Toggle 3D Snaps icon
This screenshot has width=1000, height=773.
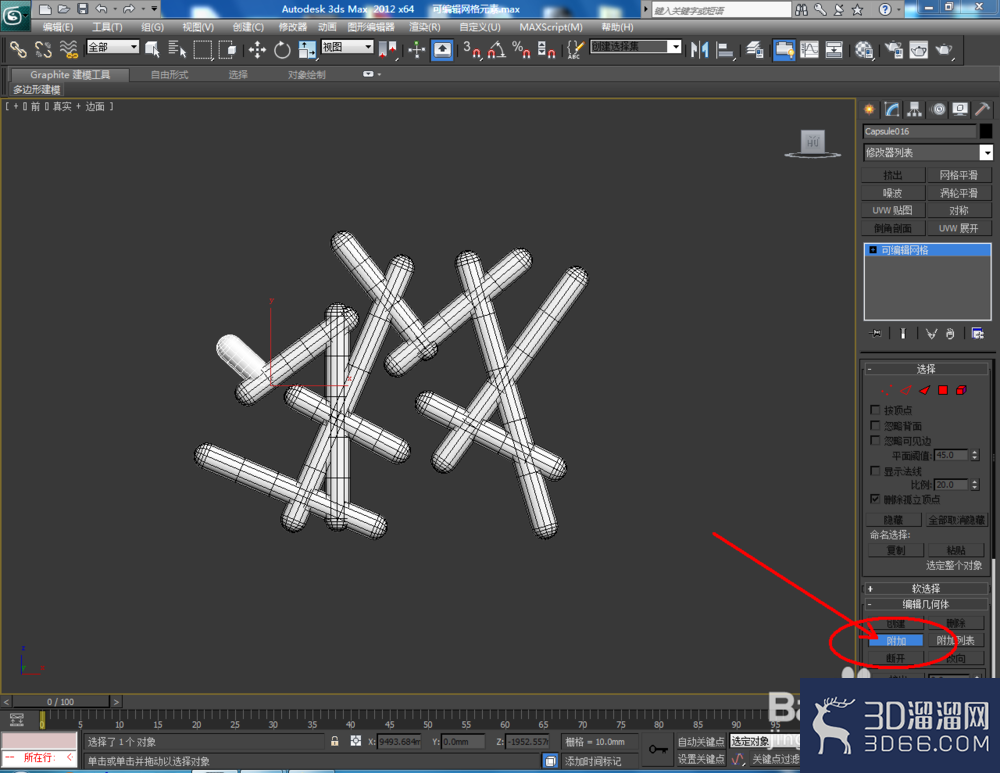pos(471,50)
